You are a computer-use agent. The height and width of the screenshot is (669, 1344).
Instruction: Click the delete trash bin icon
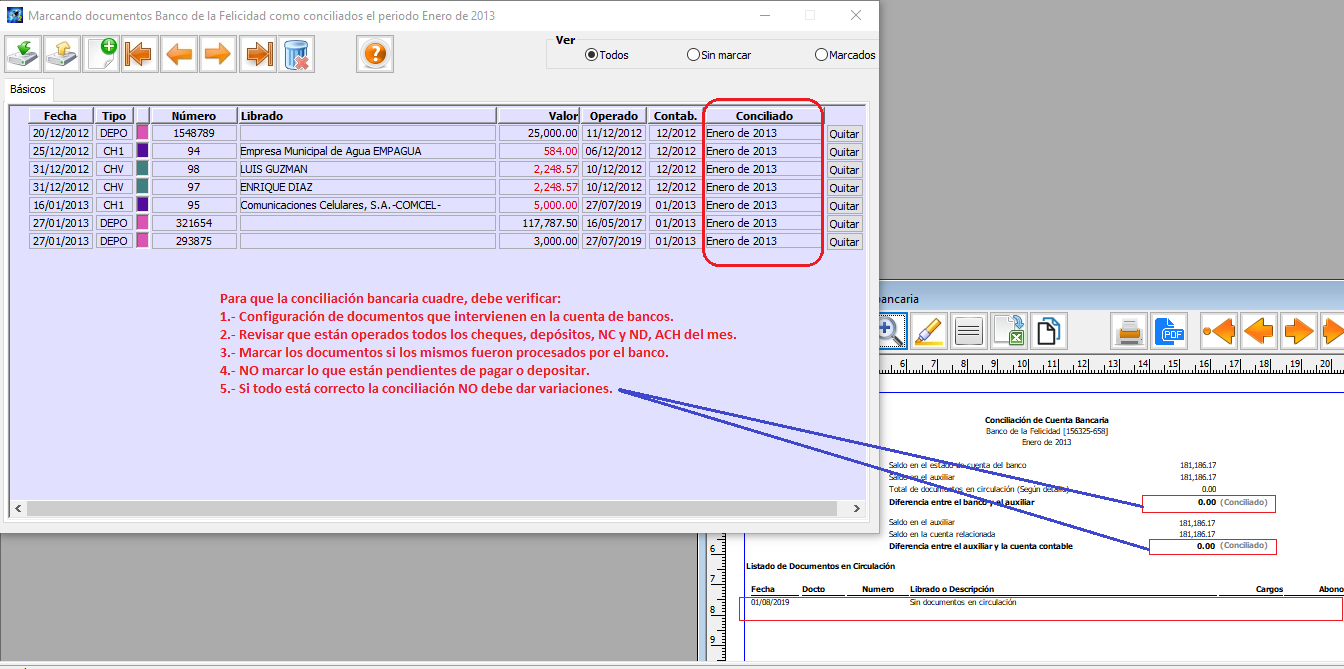pyautogui.click(x=297, y=53)
